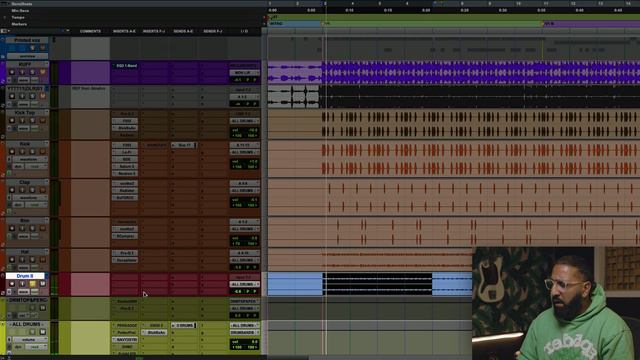640x360 pixels.
Task: Click the COMMENTS column header
Action: click(x=90, y=31)
